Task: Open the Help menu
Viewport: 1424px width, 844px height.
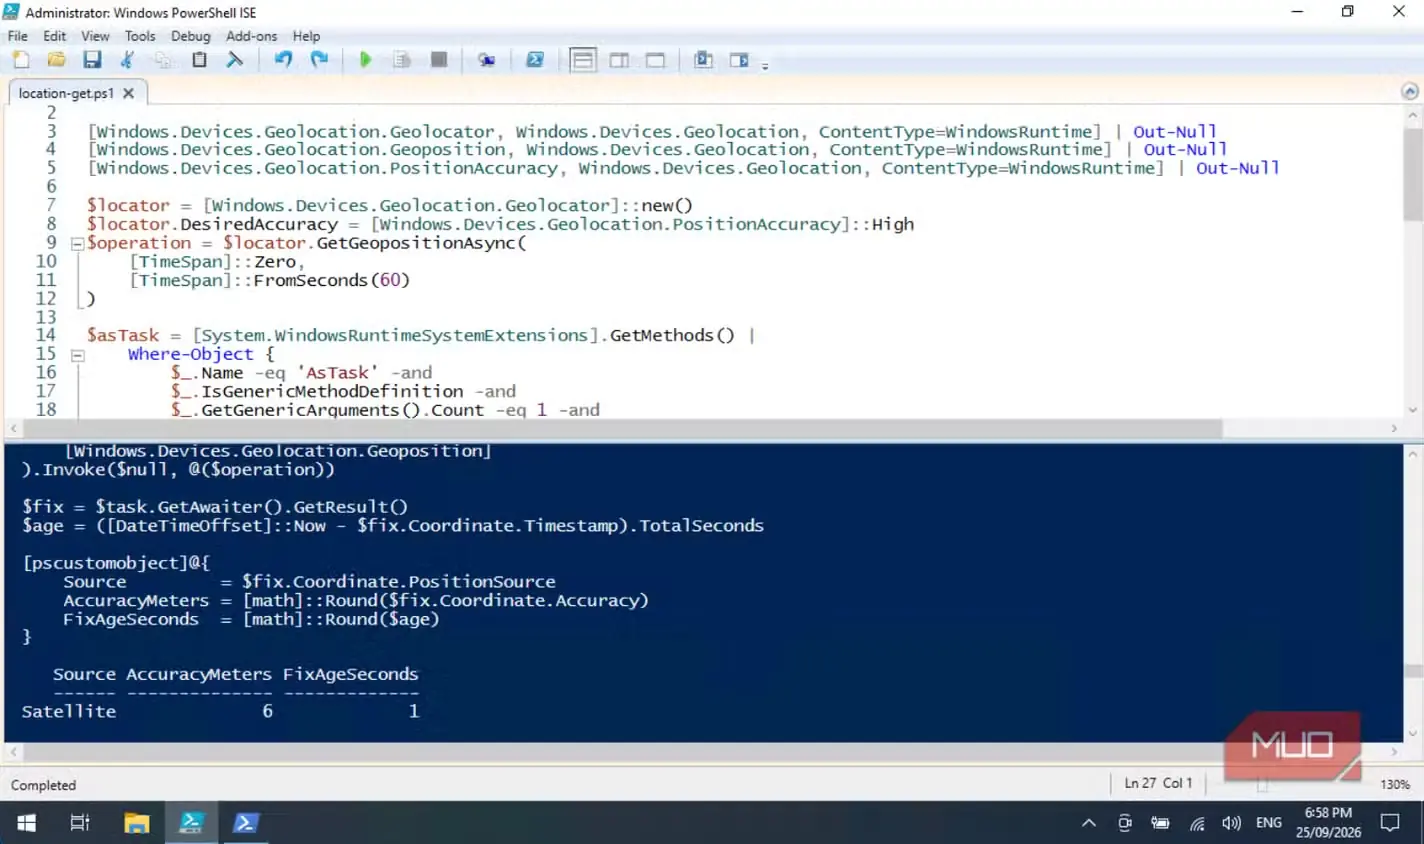Action: click(x=306, y=36)
